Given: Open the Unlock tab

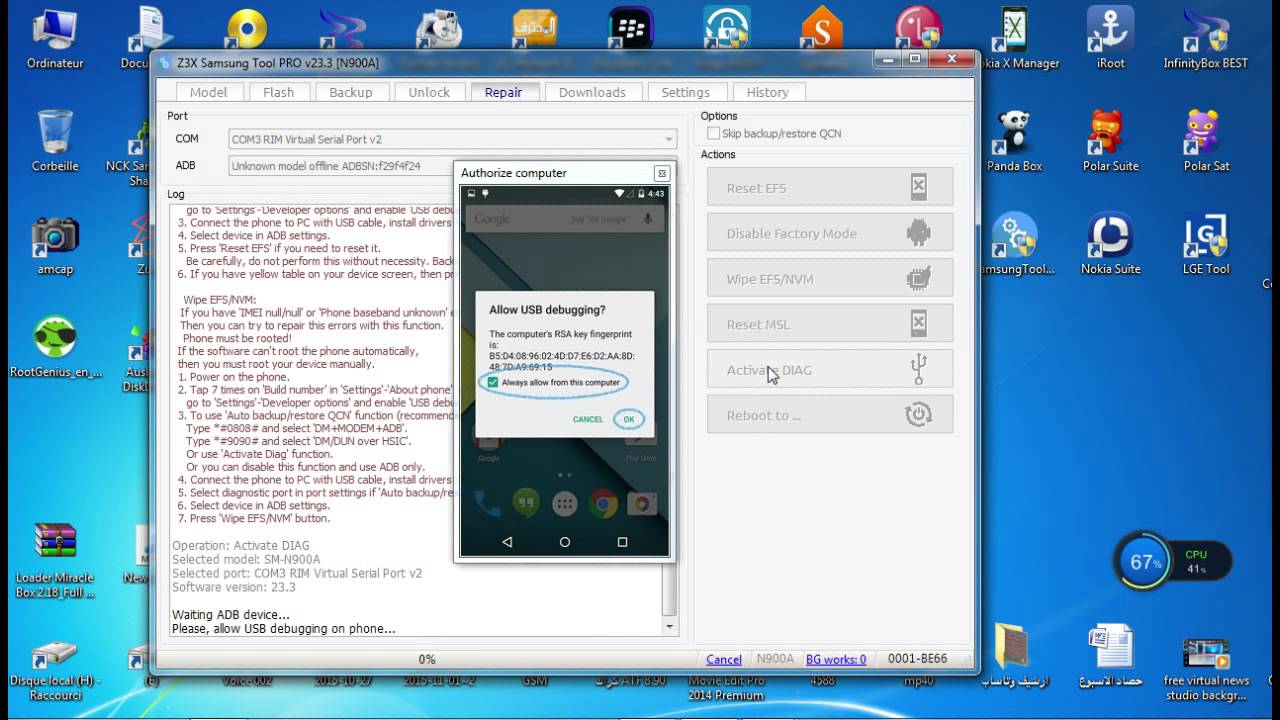Looking at the screenshot, I should [x=429, y=92].
